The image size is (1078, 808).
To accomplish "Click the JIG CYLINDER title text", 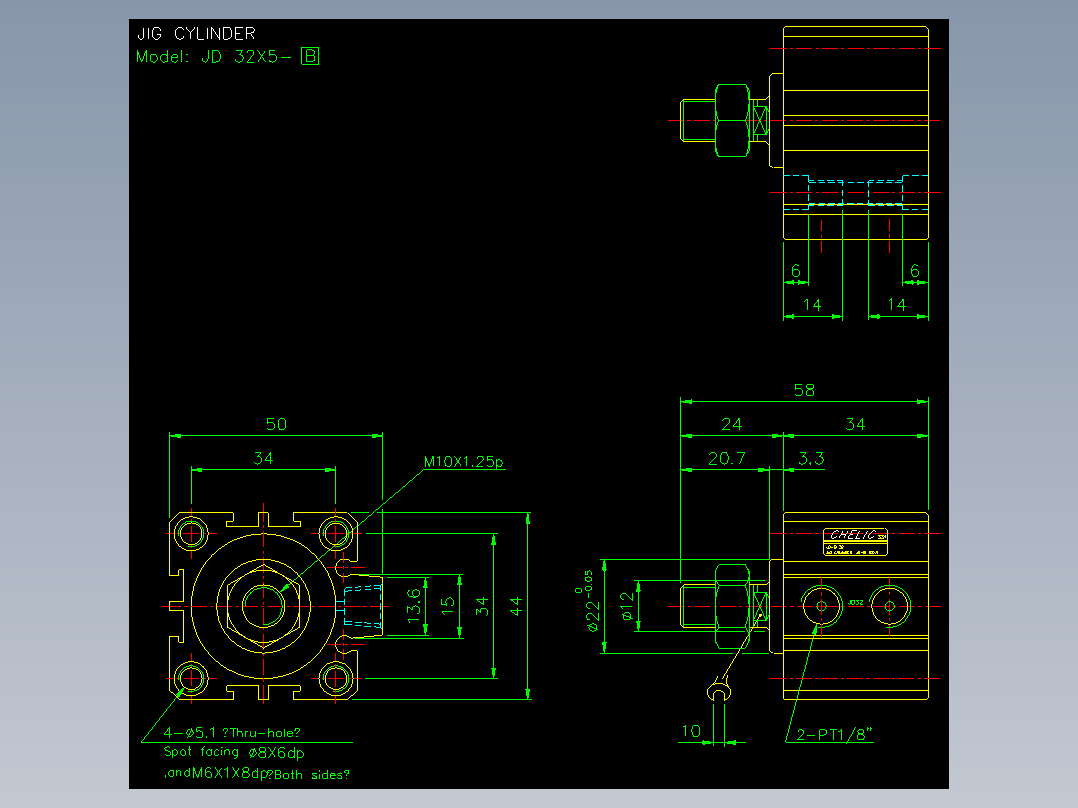I will coord(196,33).
